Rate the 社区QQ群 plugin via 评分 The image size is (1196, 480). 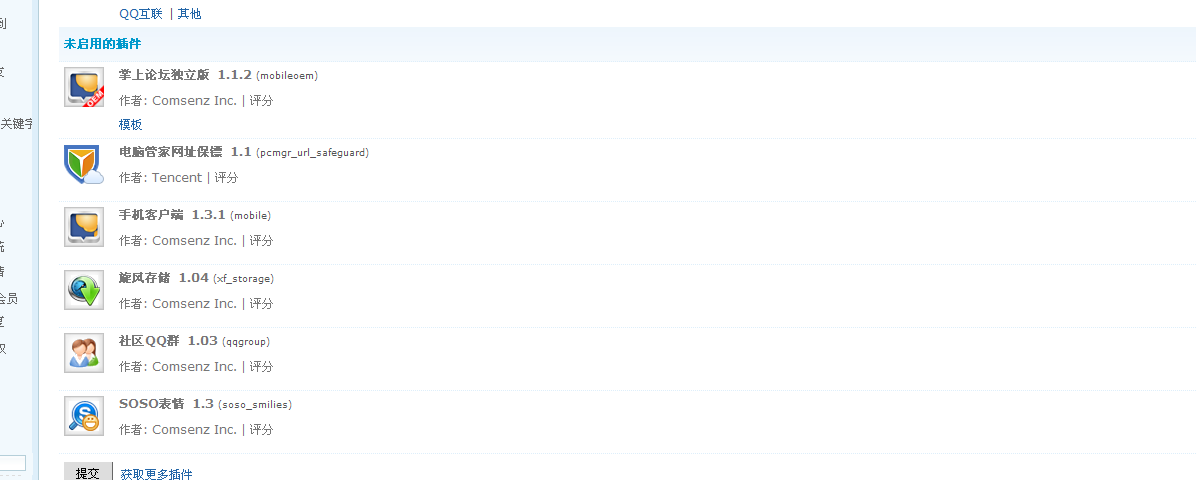pyautogui.click(x=261, y=367)
